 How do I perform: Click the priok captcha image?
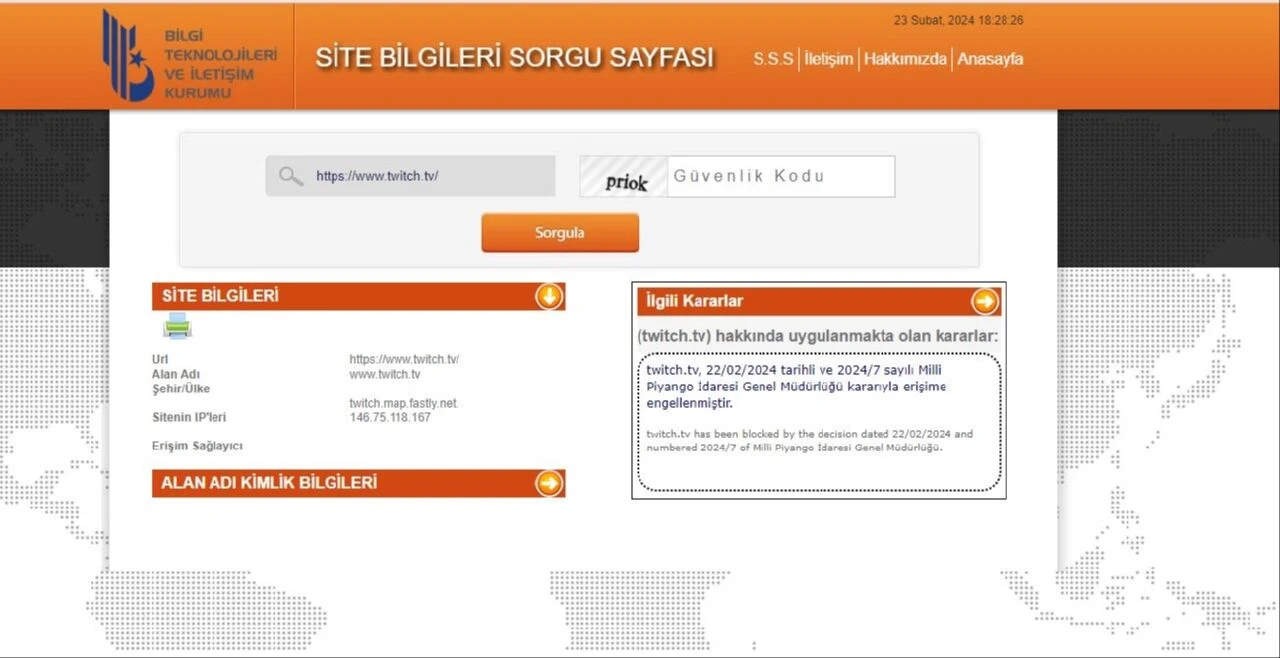(x=622, y=176)
